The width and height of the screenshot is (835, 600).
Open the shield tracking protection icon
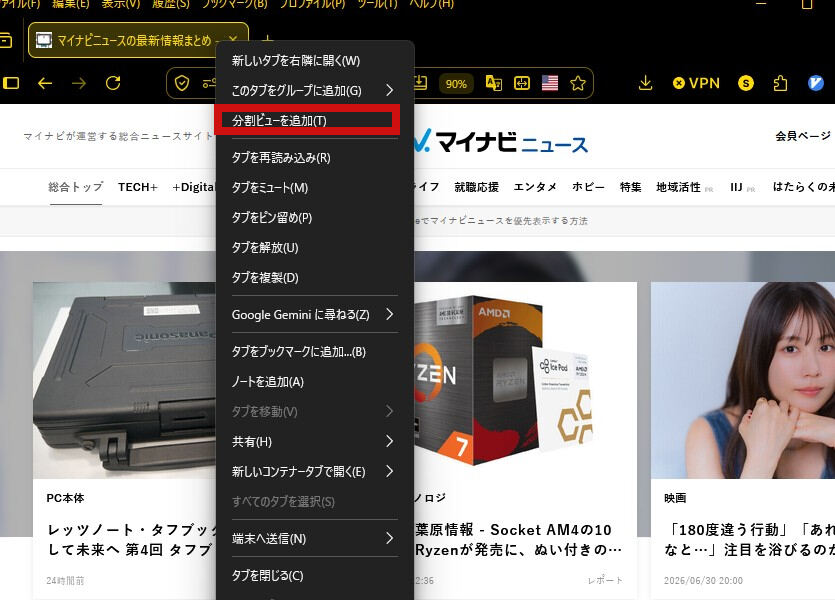pyautogui.click(x=182, y=84)
